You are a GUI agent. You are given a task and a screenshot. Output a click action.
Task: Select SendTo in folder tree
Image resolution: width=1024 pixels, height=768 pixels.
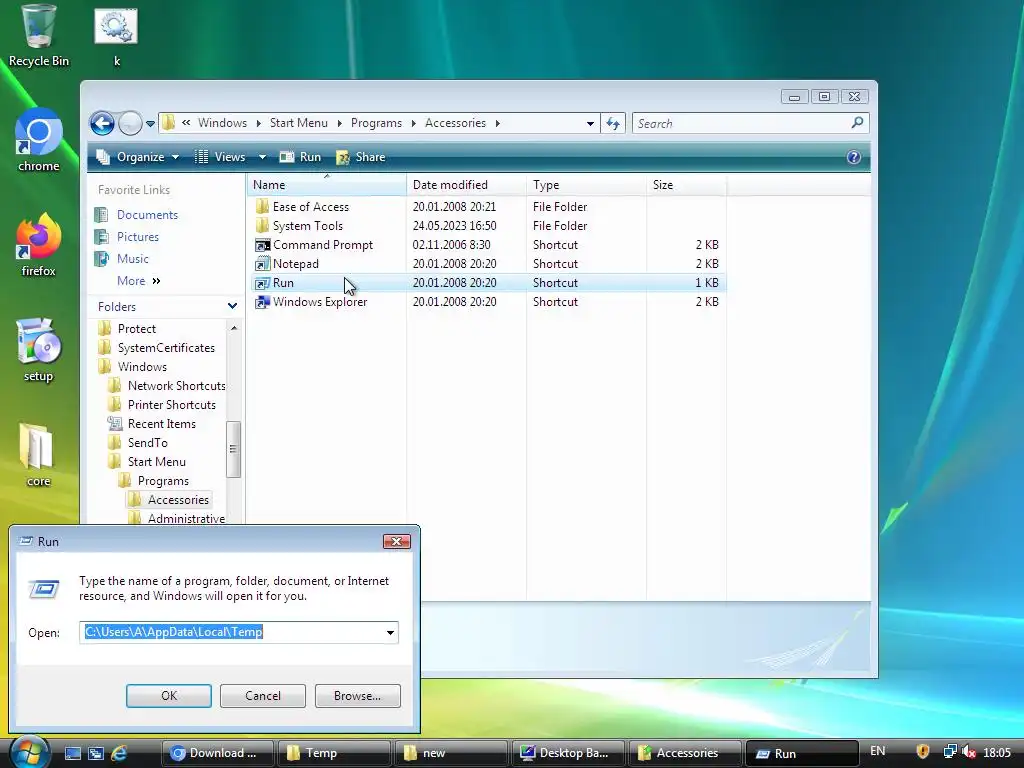[x=147, y=442]
